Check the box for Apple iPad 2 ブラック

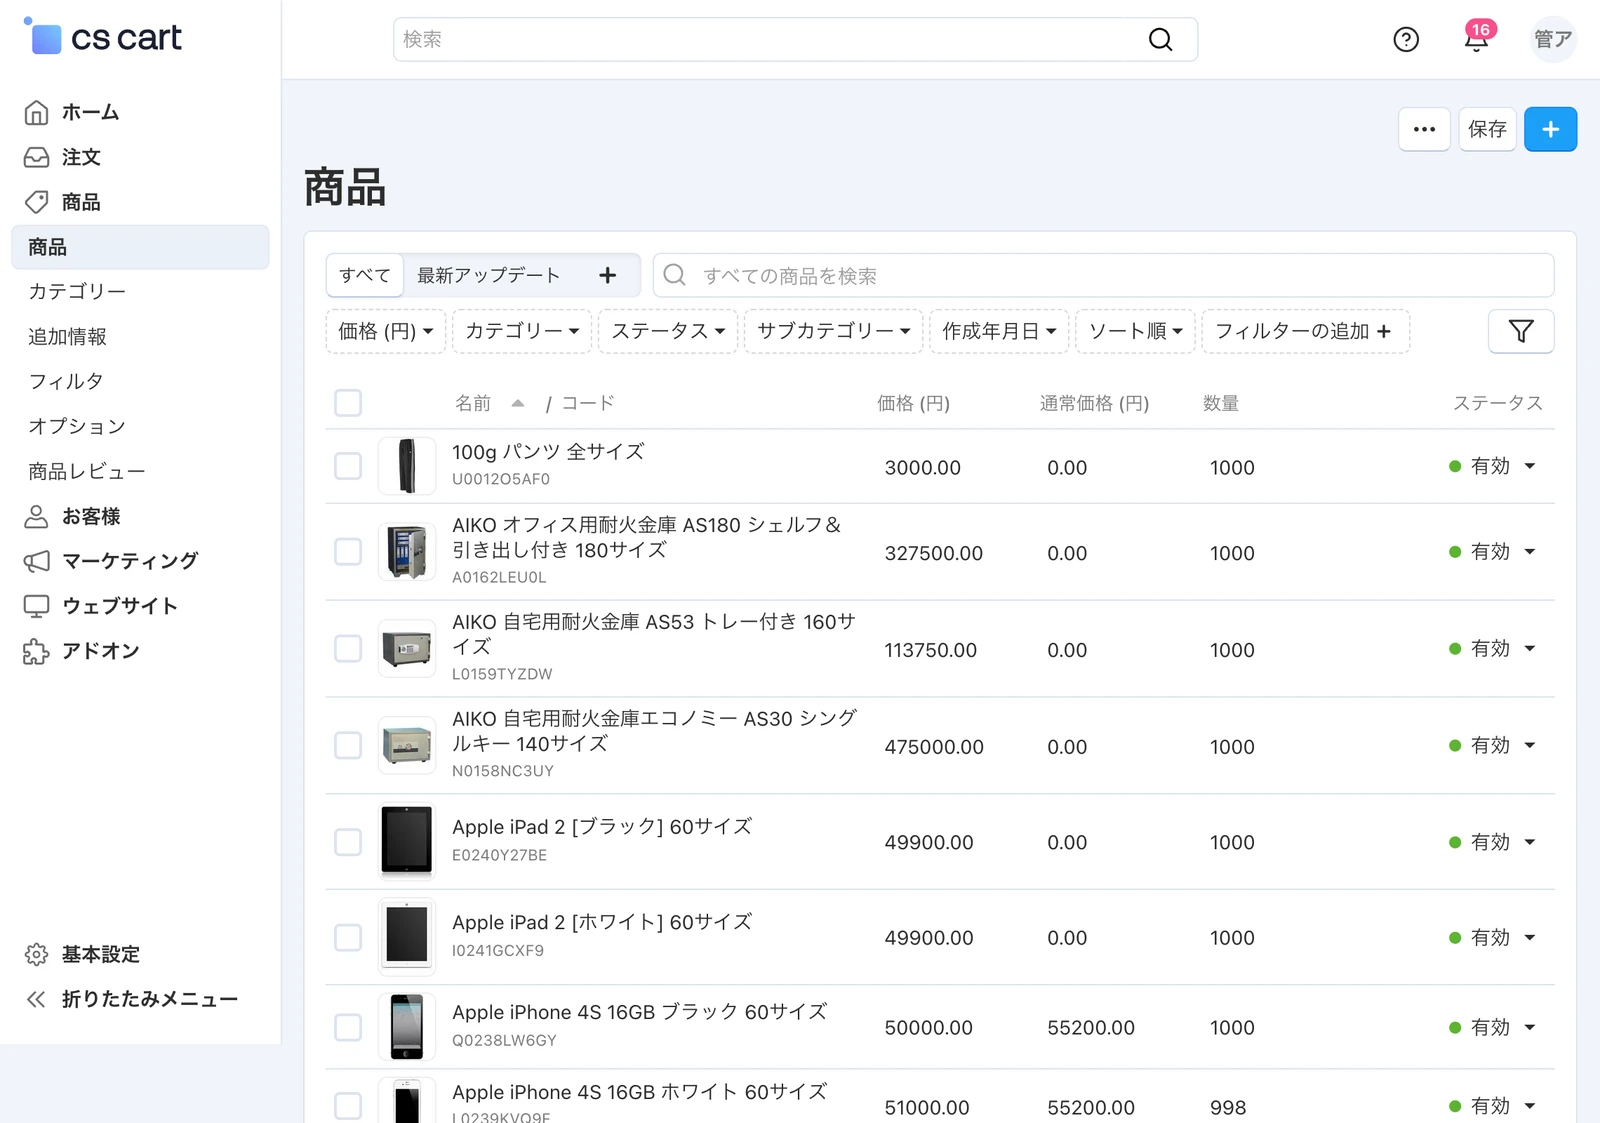point(348,842)
